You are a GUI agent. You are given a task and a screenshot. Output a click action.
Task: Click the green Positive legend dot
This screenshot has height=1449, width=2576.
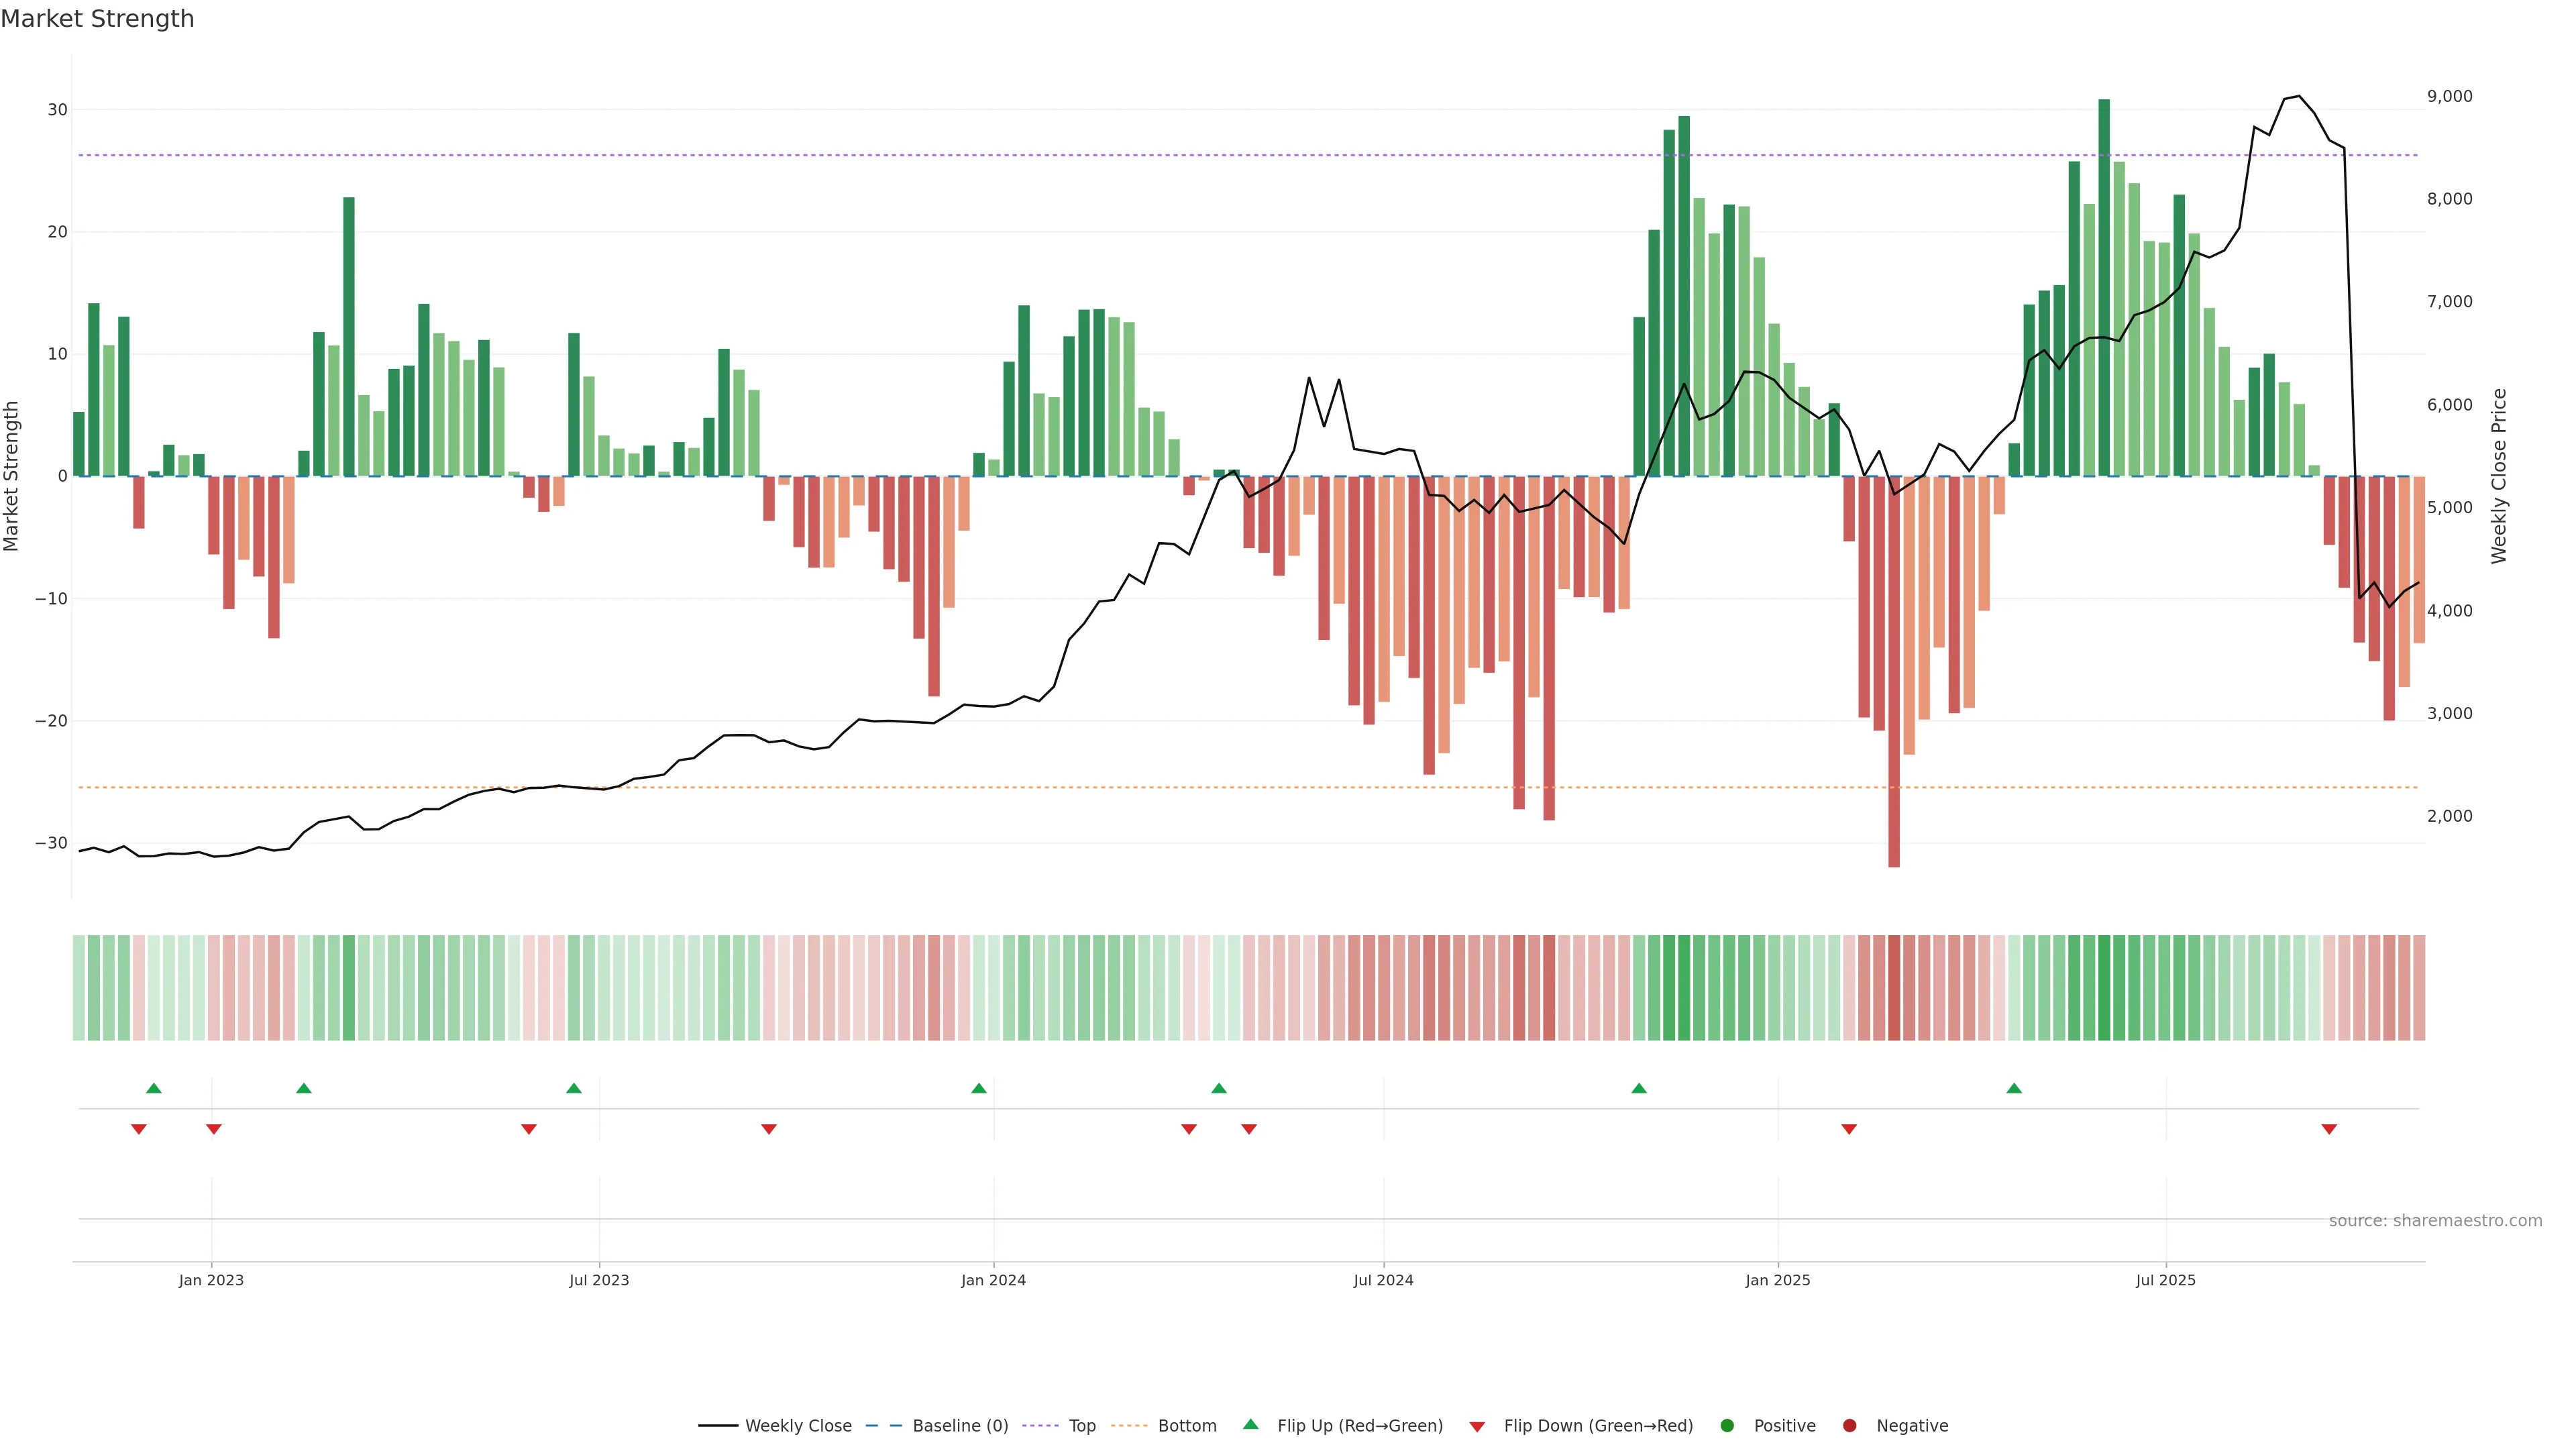(x=1727, y=1426)
